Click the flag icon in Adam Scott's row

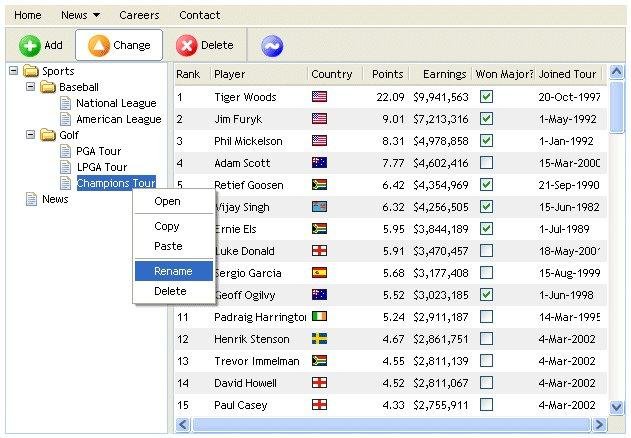[320, 162]
